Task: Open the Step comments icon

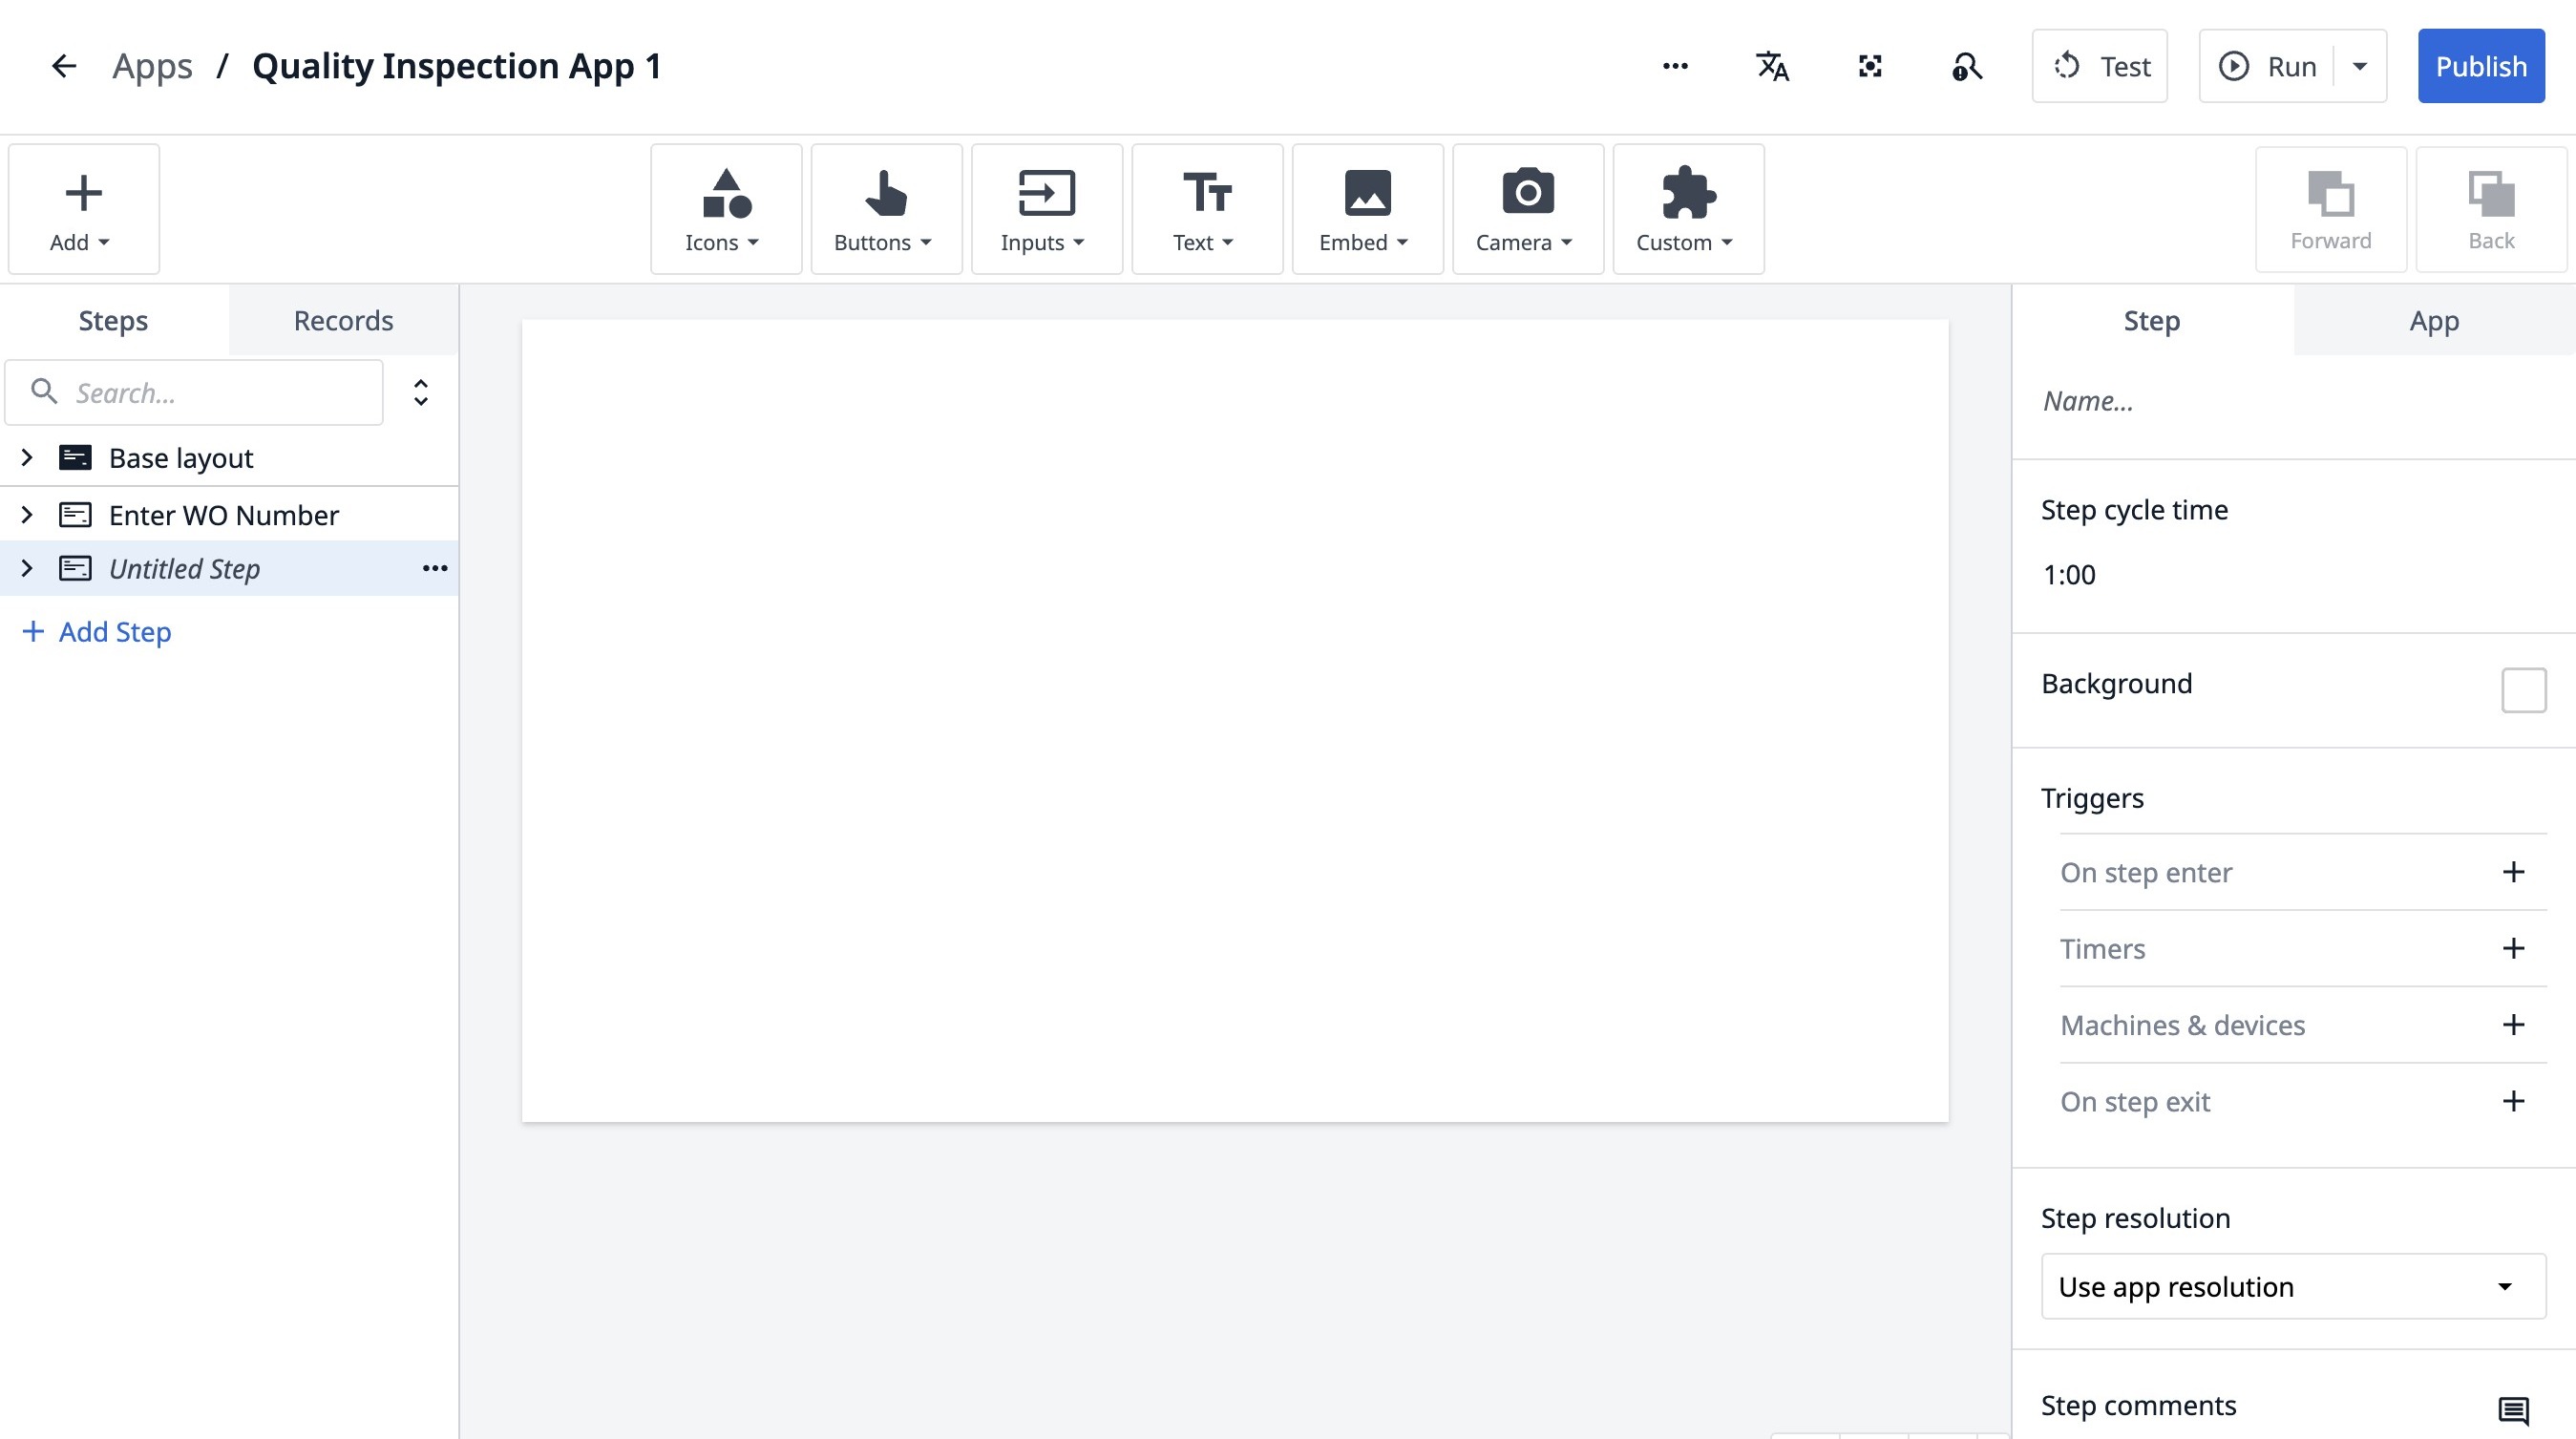Action: pyautogui.click(x=2512, y=1409)
